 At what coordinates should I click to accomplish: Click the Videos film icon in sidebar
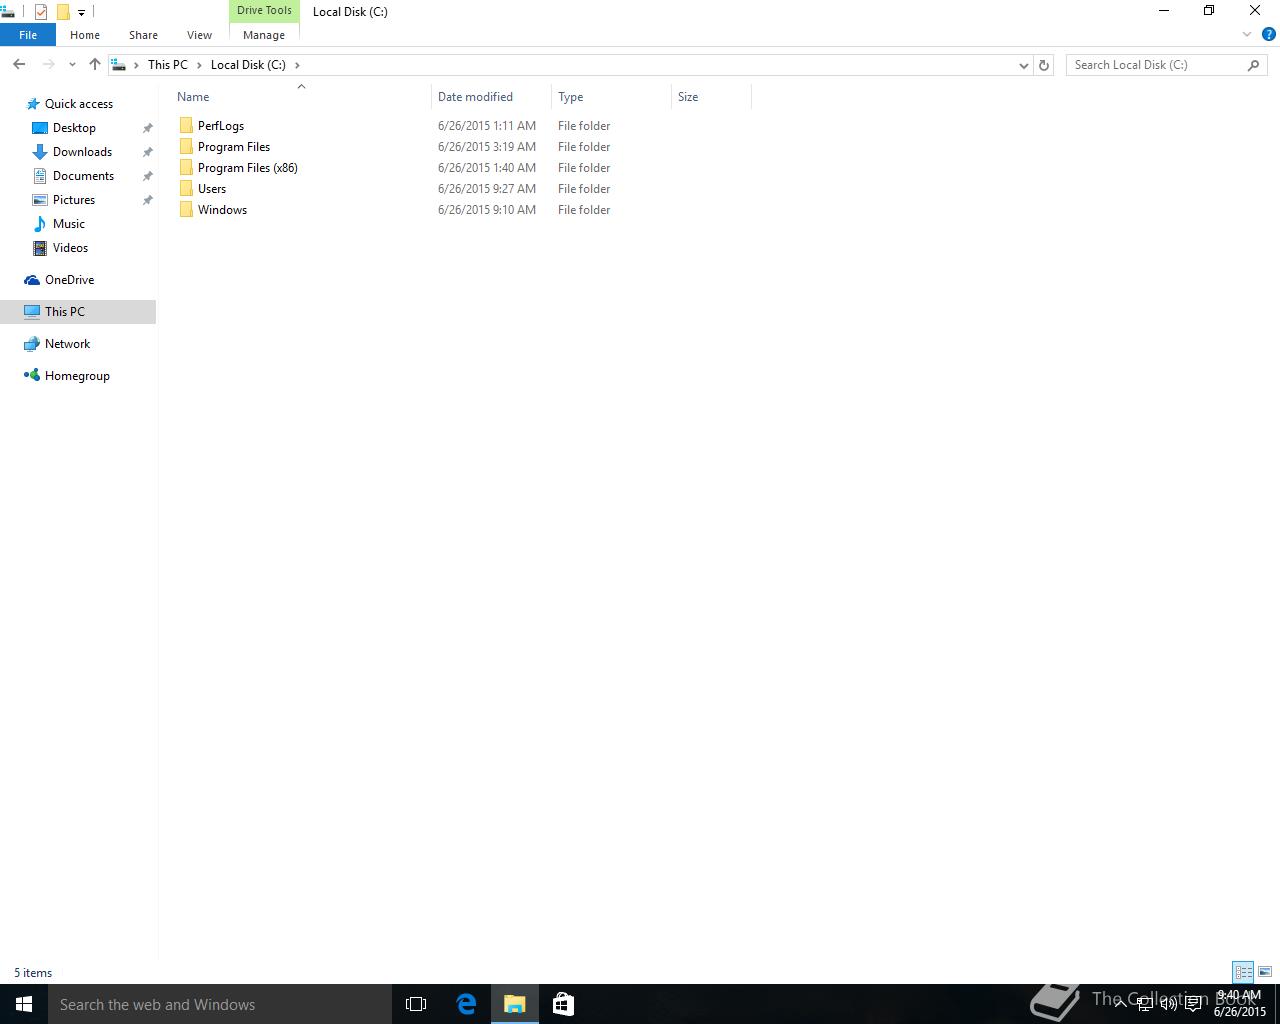40,248
